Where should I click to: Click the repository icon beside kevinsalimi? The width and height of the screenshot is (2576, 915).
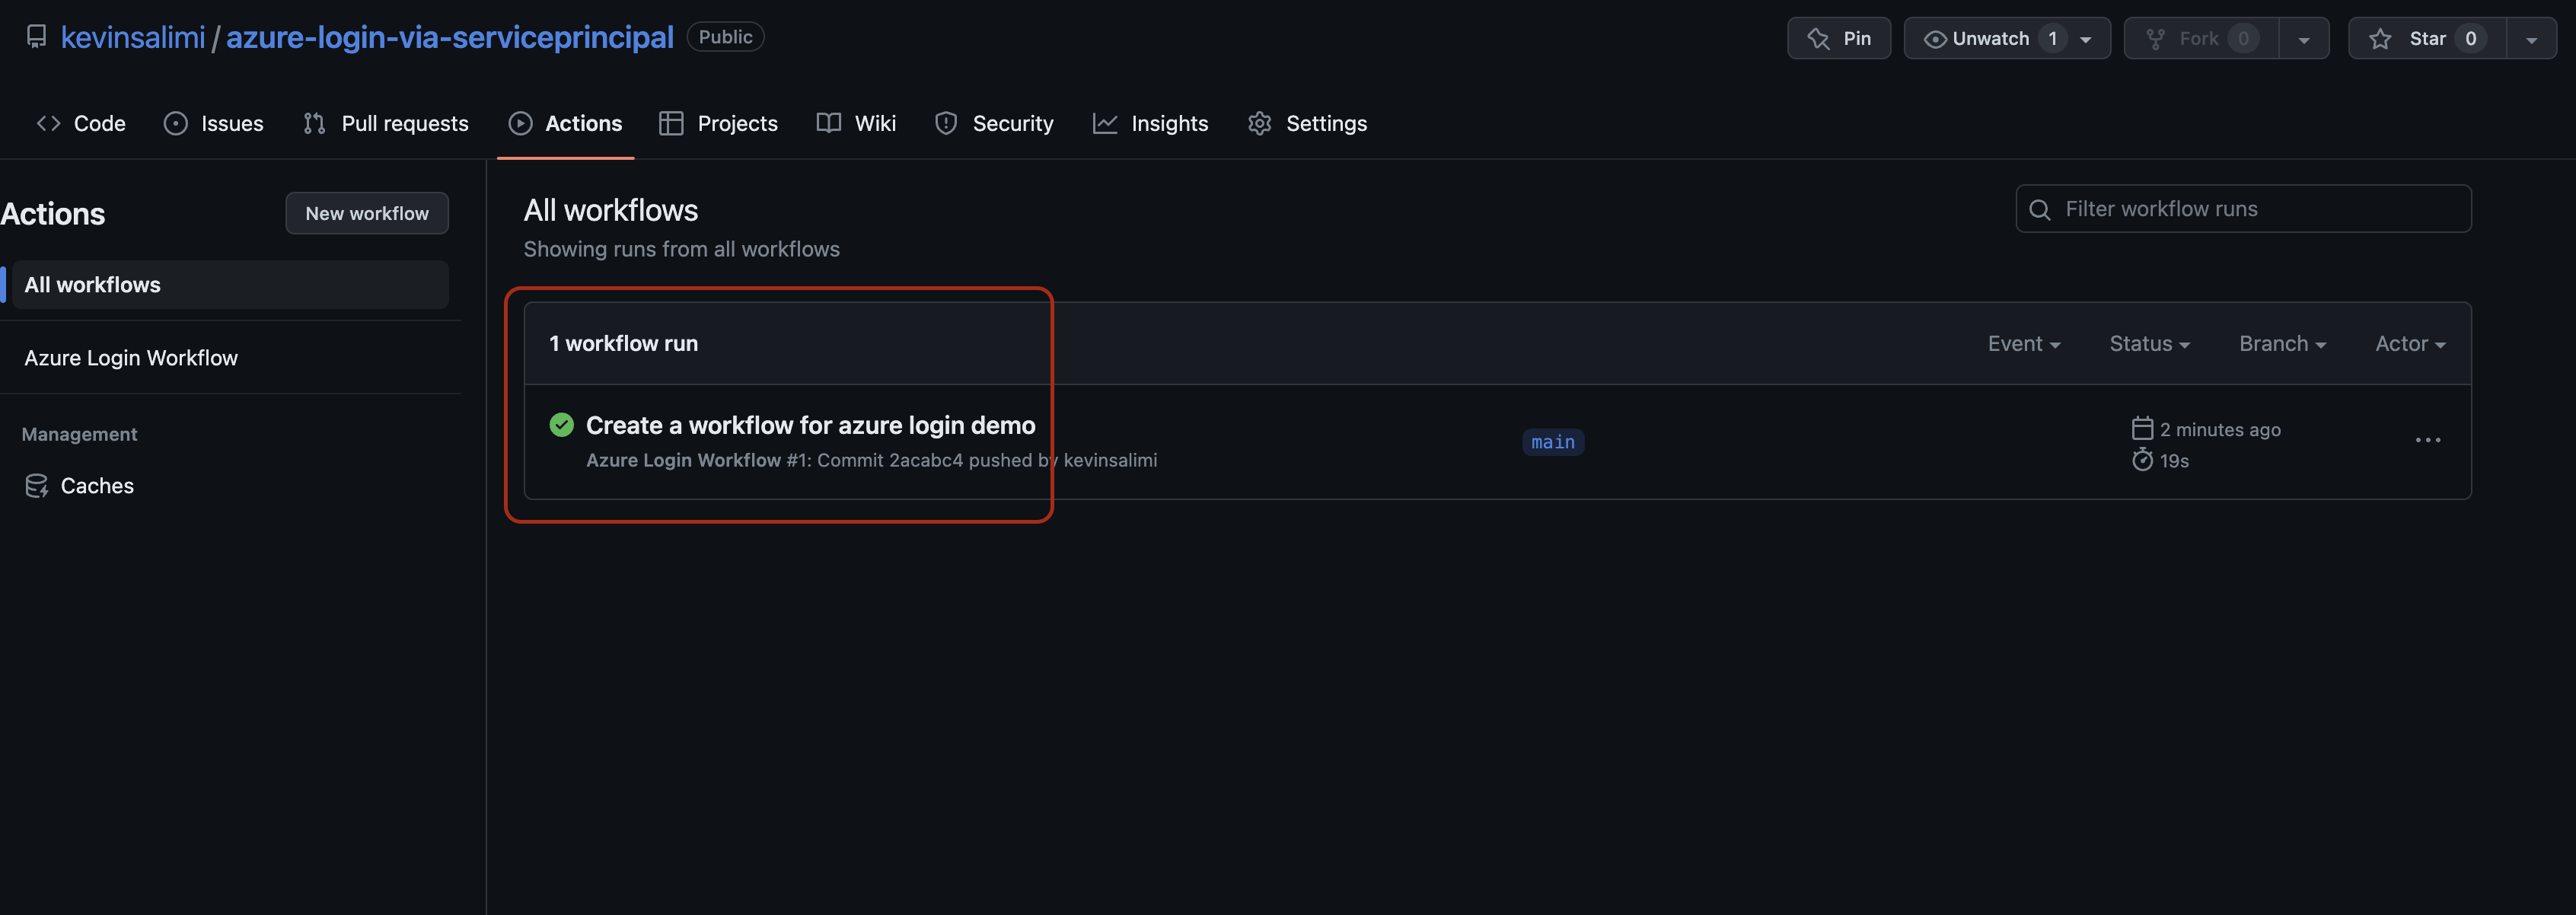coord(37,37)
